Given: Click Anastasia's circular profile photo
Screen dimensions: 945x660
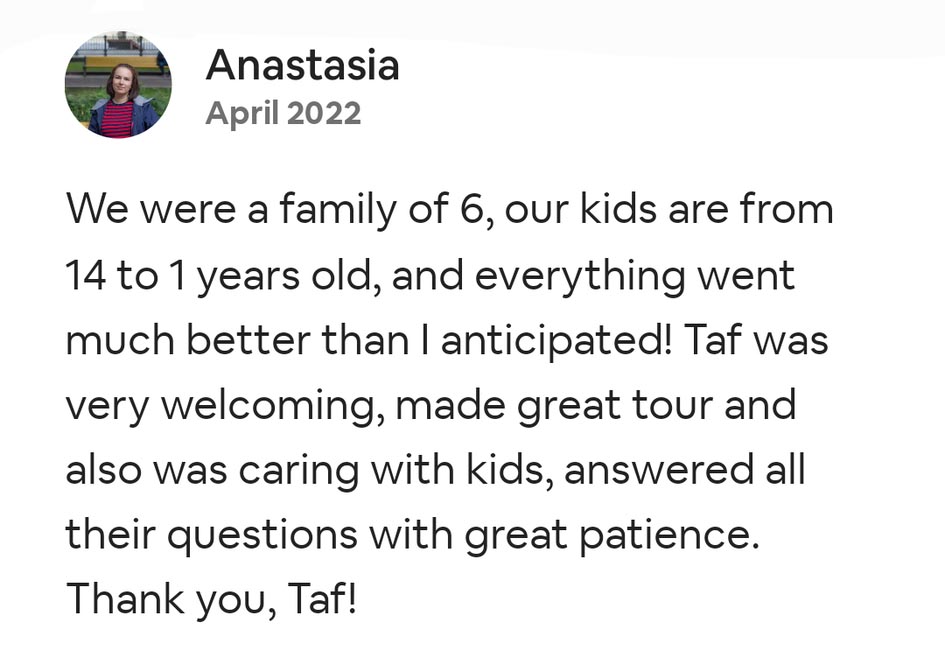Looking at the screenshot, I should 118,84.
